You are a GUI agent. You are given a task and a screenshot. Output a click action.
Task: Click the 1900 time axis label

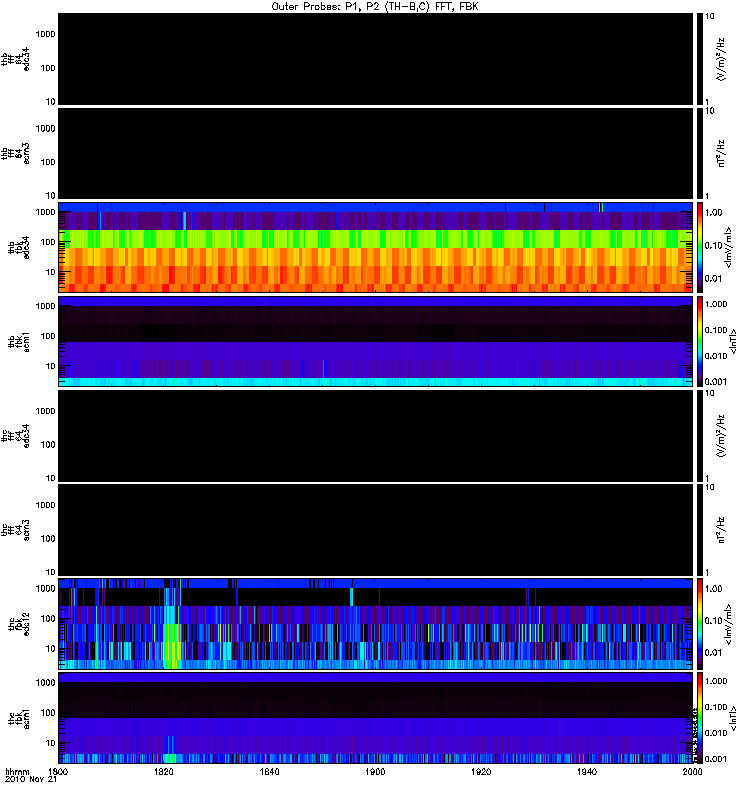[x=375, y=772]
